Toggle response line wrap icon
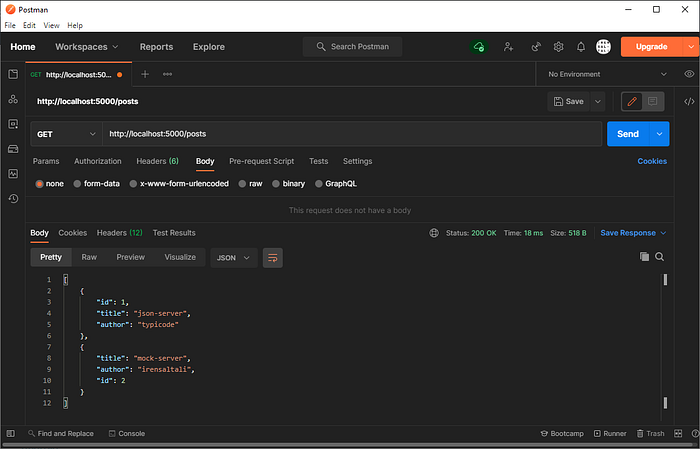 pos(273,258)
